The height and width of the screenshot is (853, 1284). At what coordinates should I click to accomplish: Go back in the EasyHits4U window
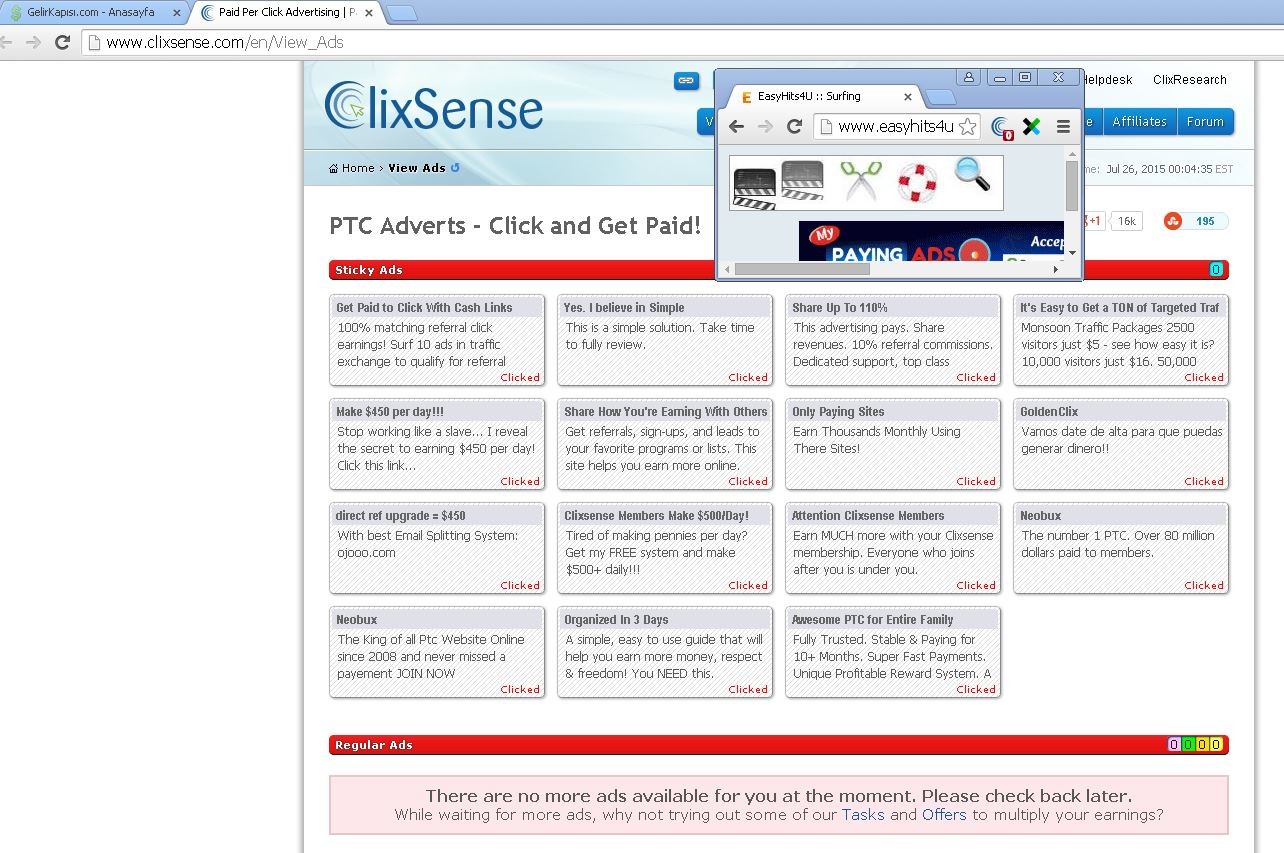click(736, 126)
